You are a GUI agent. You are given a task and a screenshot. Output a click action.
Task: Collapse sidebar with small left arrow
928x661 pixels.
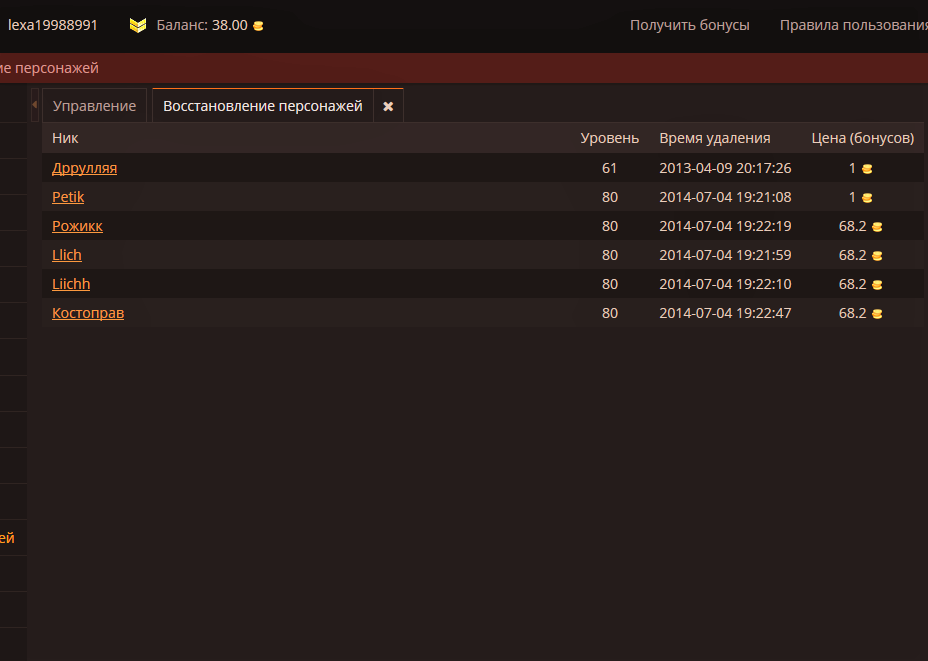[34, 105]
